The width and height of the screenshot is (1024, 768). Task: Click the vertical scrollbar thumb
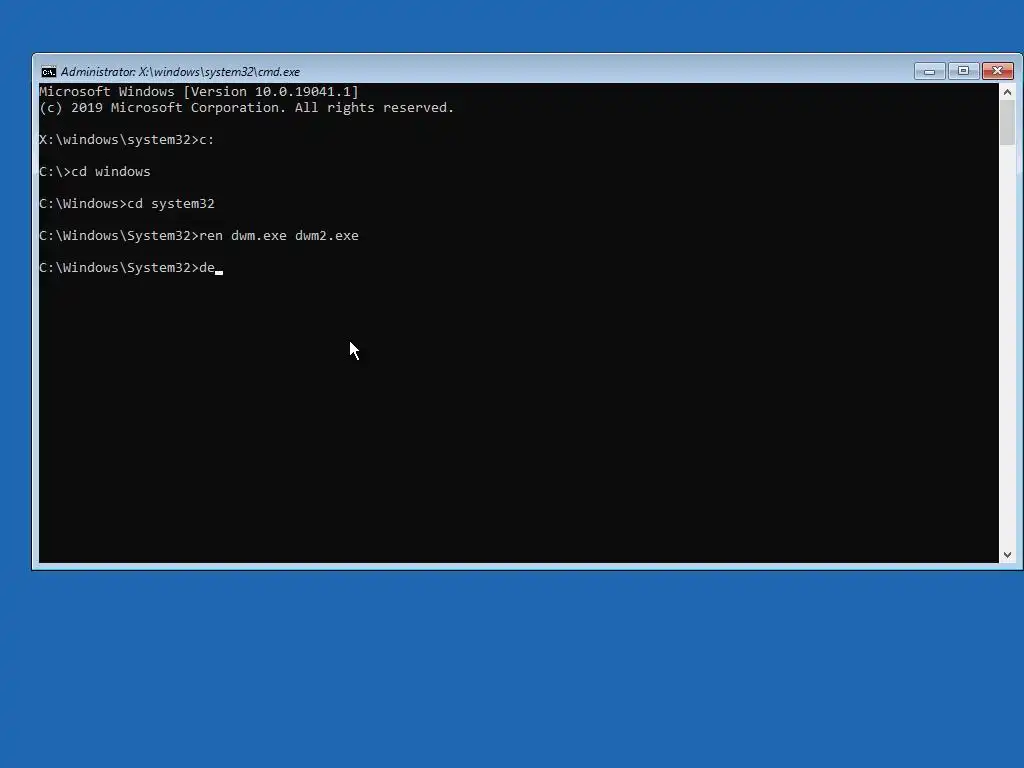[x=1007, y=123]
